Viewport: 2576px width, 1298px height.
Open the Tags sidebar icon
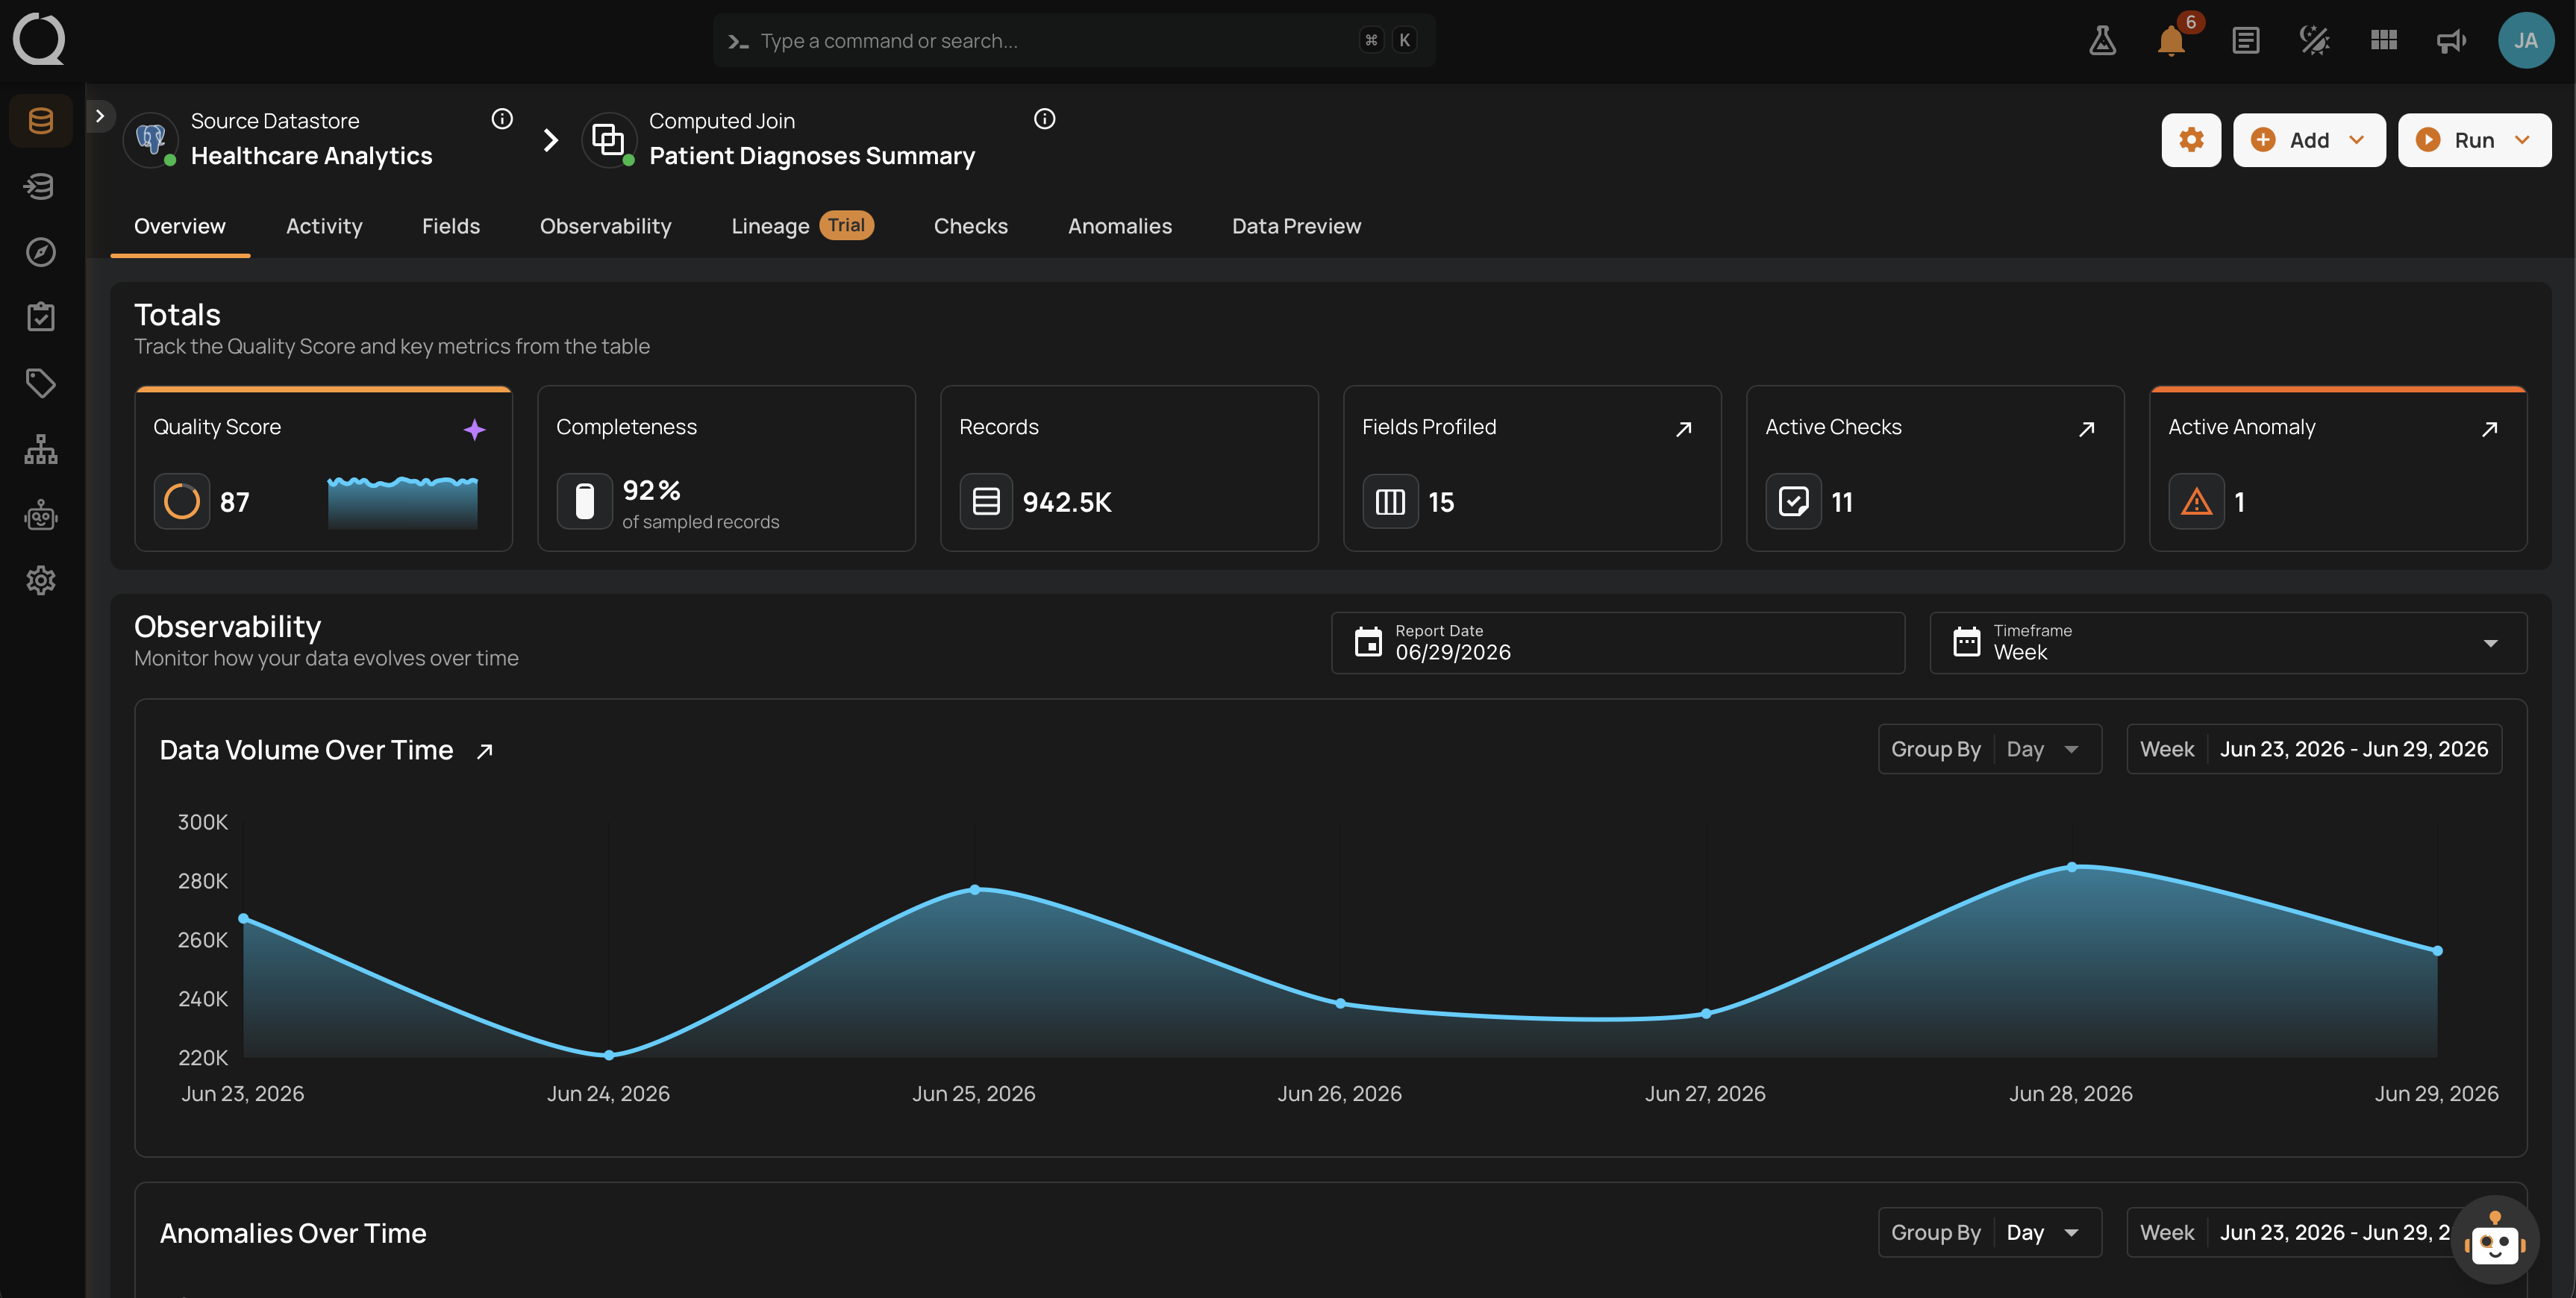pos(41,383)
